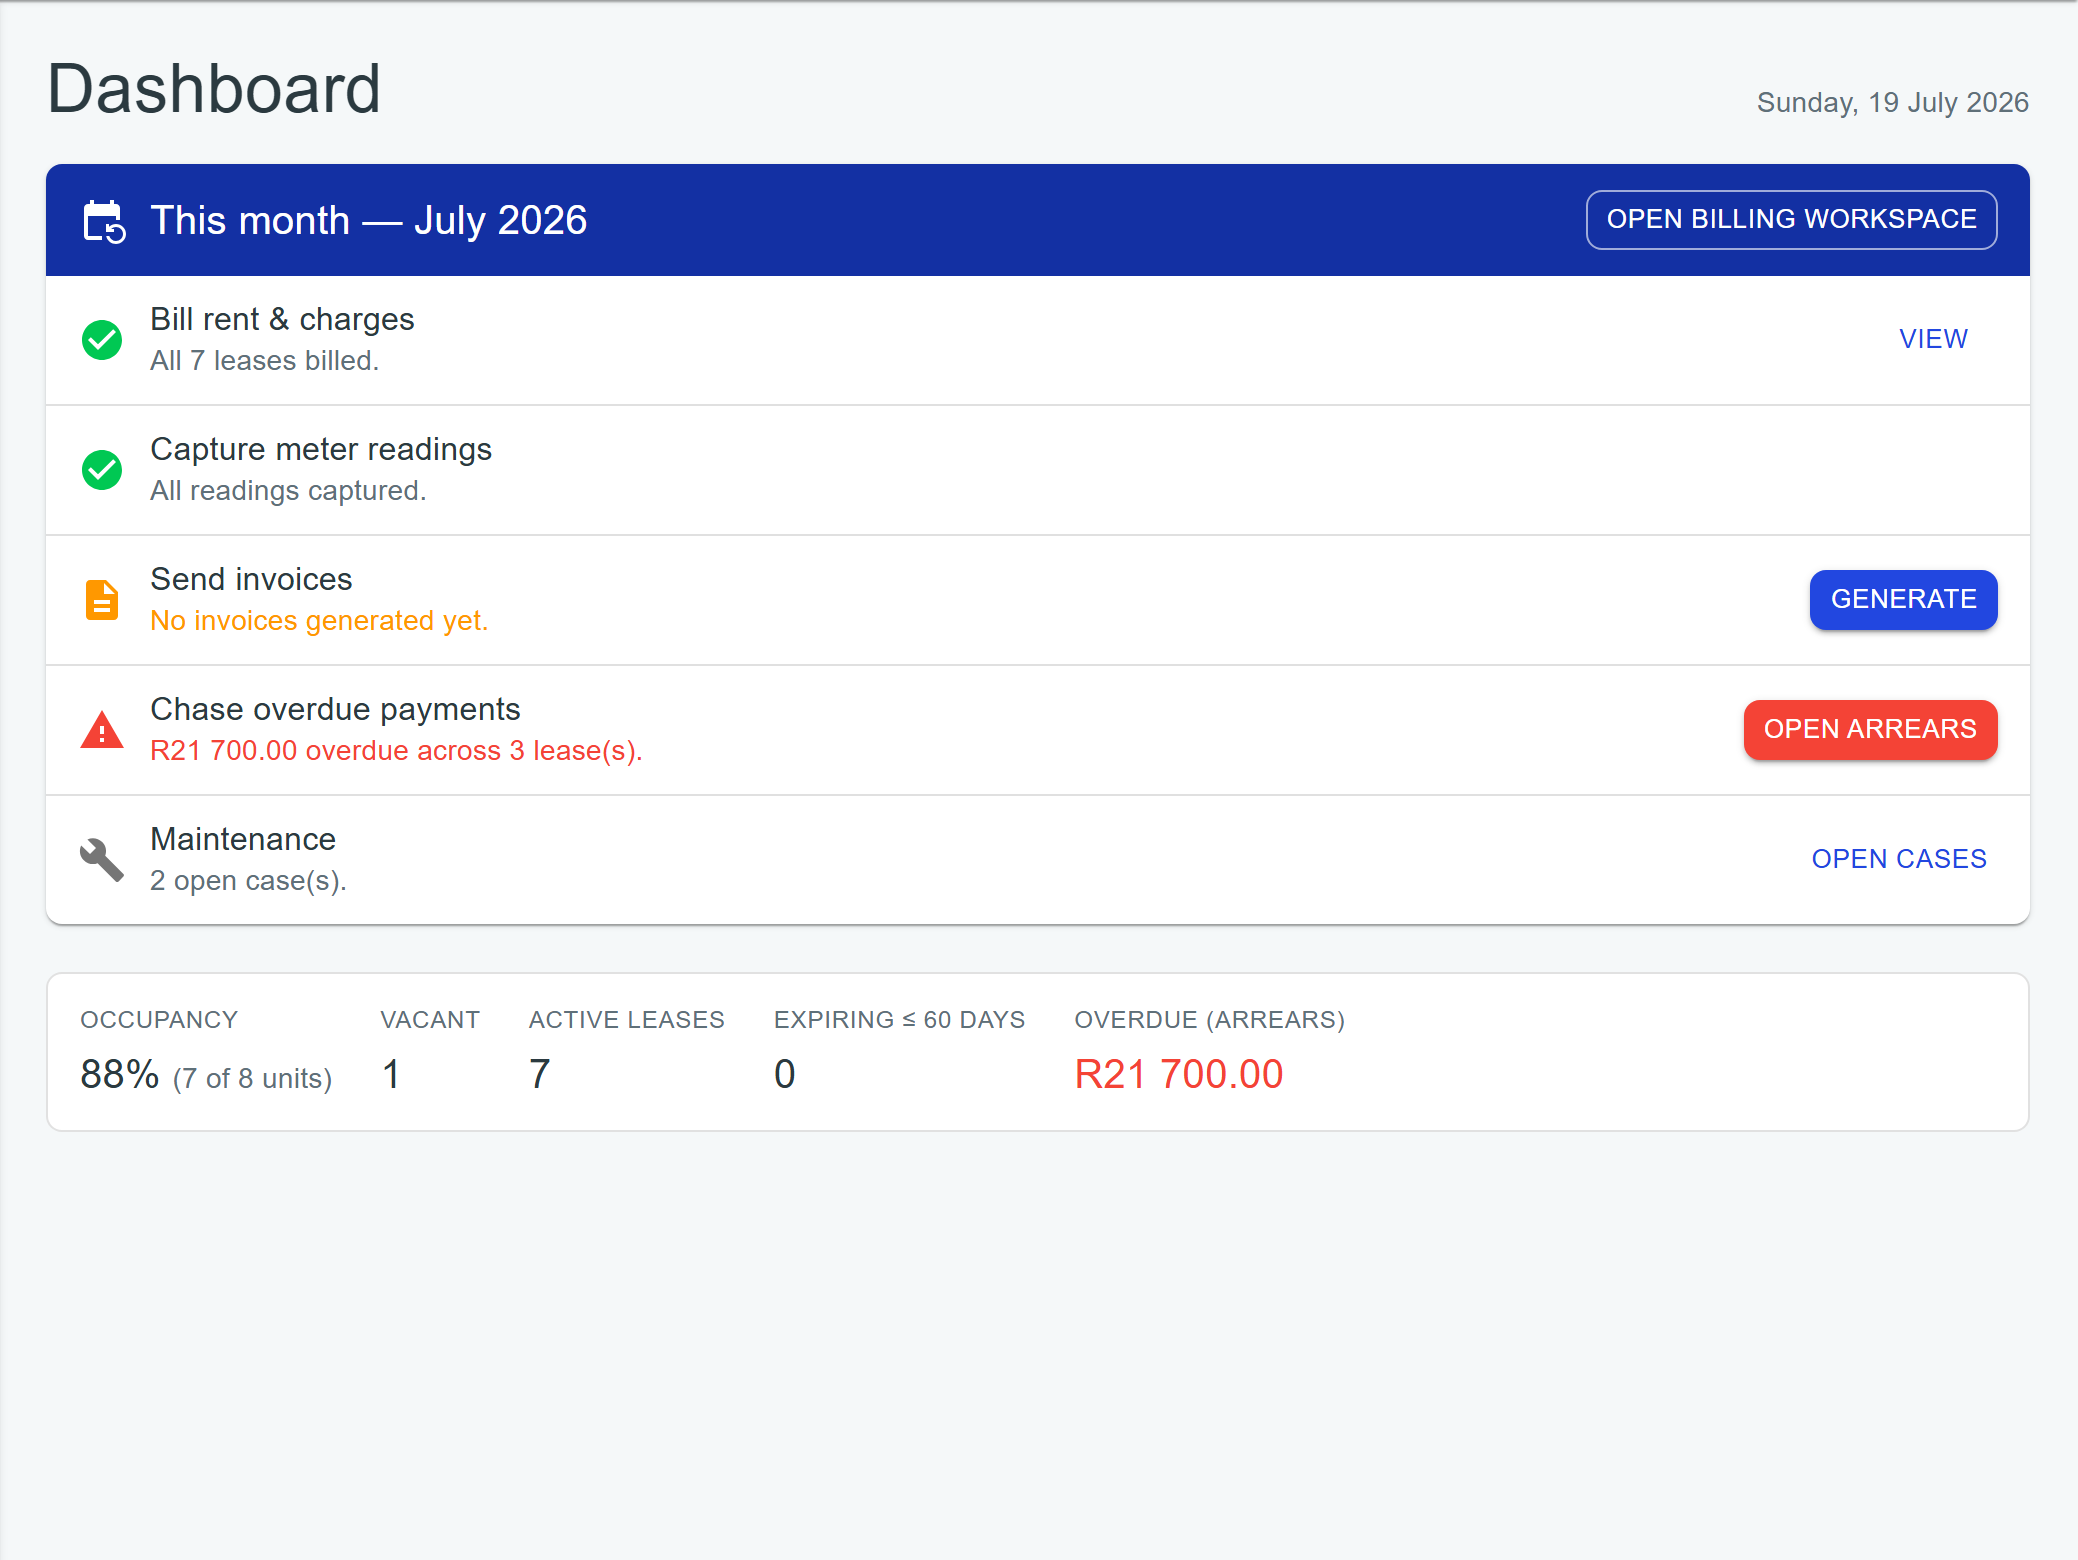Select the Maintenance row title
The width and height of the screenshot is (2078, 1560).
coord(243,839)
